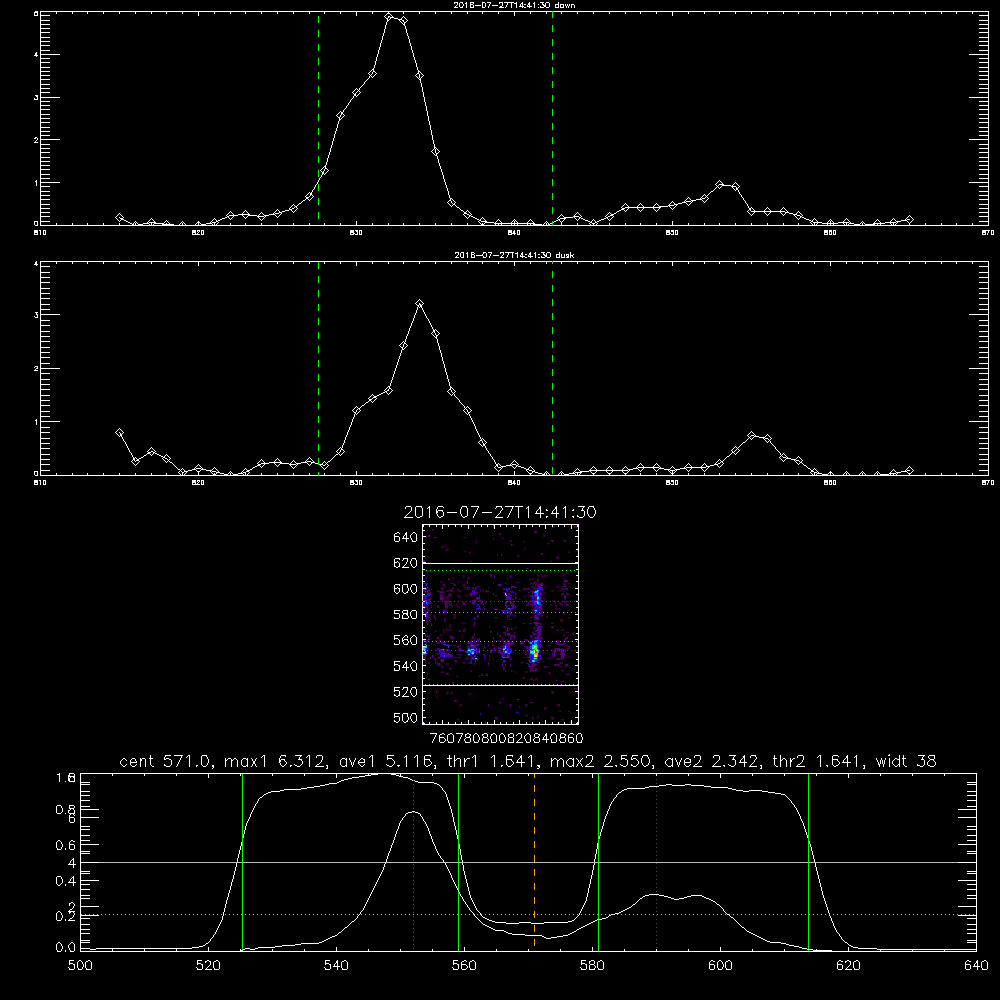Click the '540' label on spectrogram y-axis
The width and height of the screenshot is (1000, 1000).
coord(406,666)
